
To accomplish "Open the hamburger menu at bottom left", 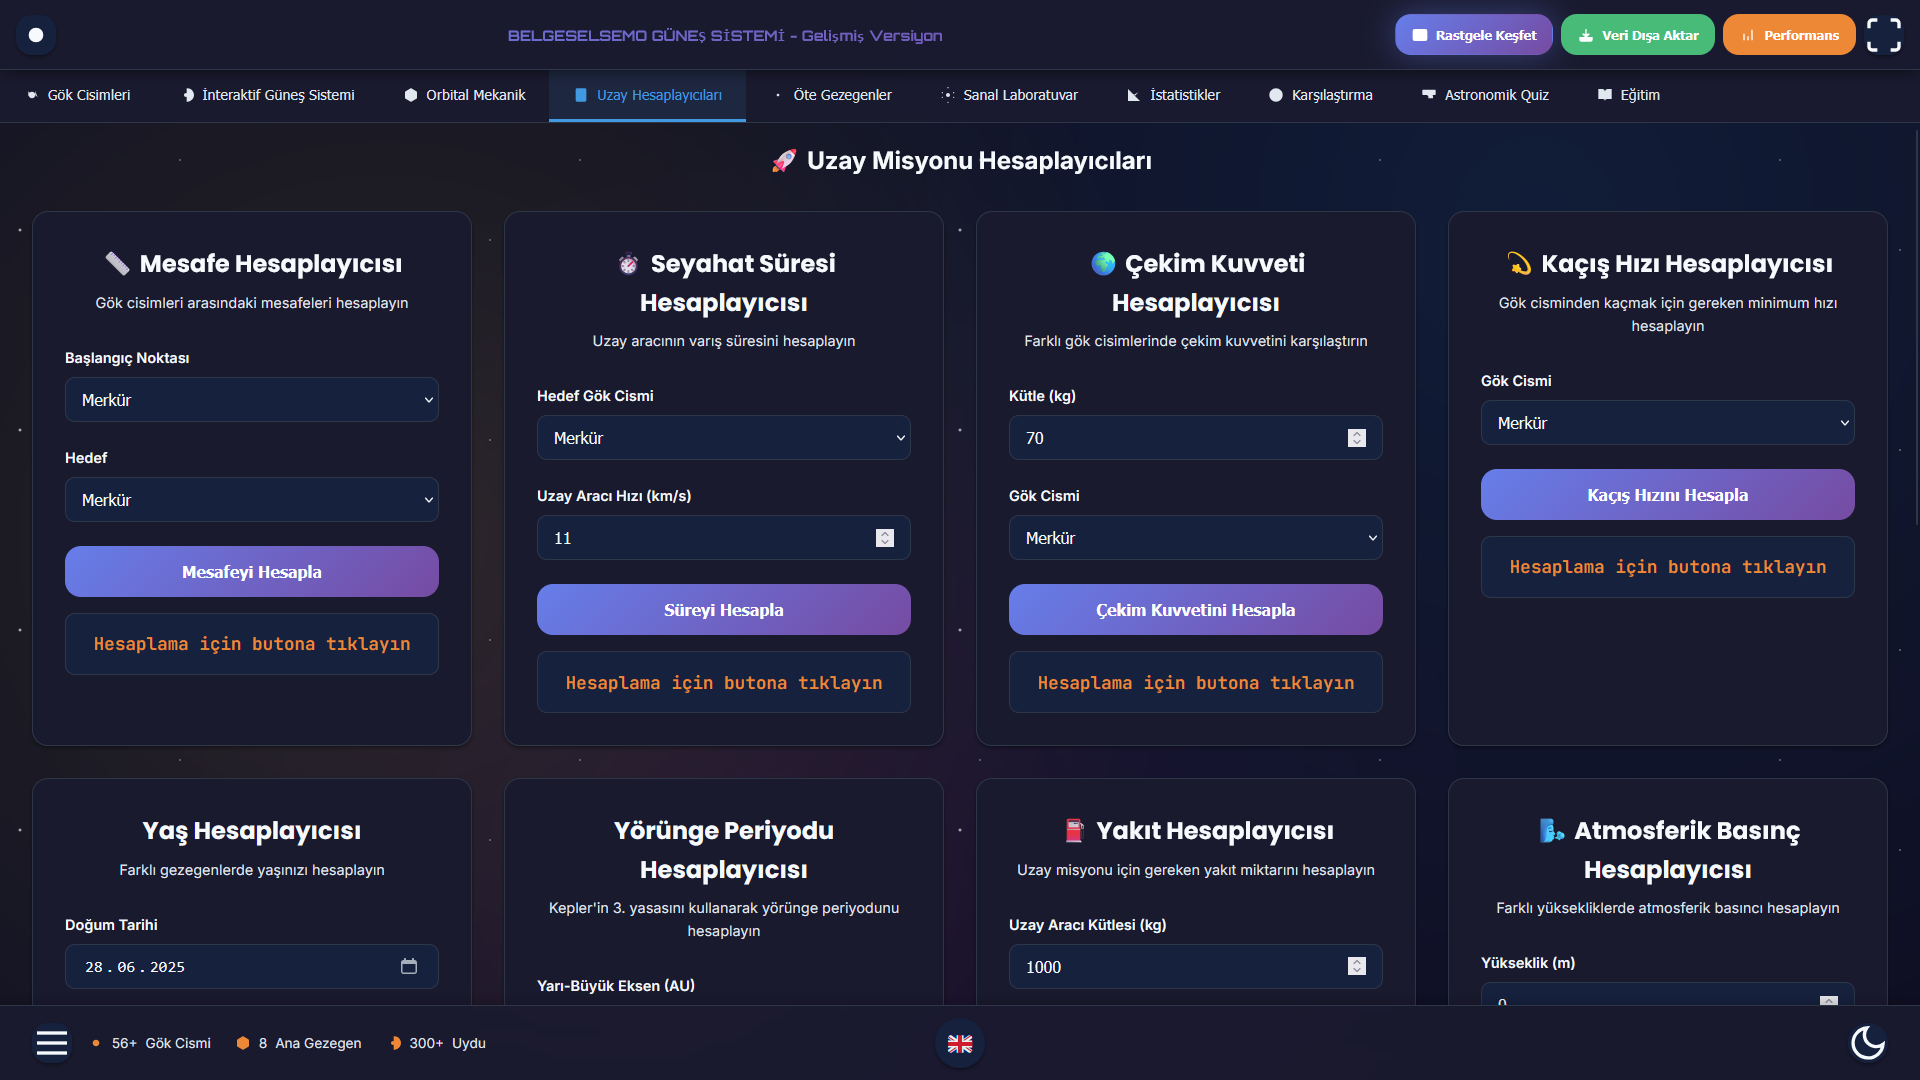I will (x=52, y=1043).
